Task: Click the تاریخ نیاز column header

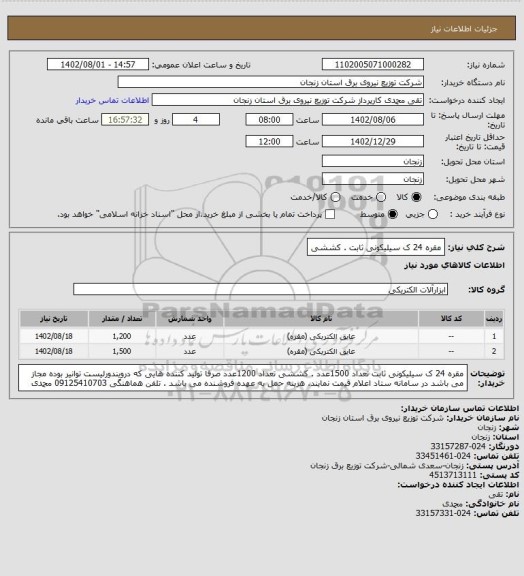Action: point(54,318)
